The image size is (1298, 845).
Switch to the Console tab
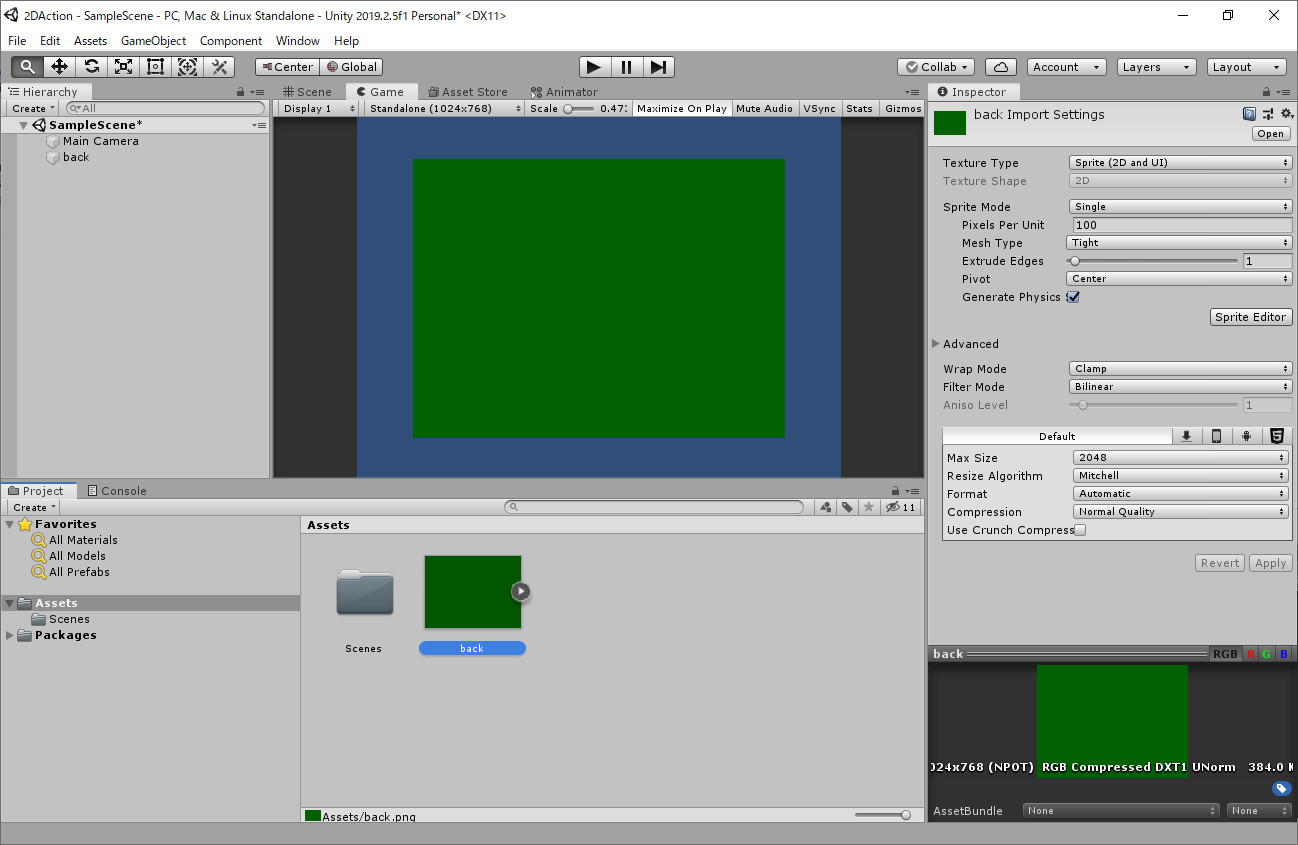tap(117, 491)
